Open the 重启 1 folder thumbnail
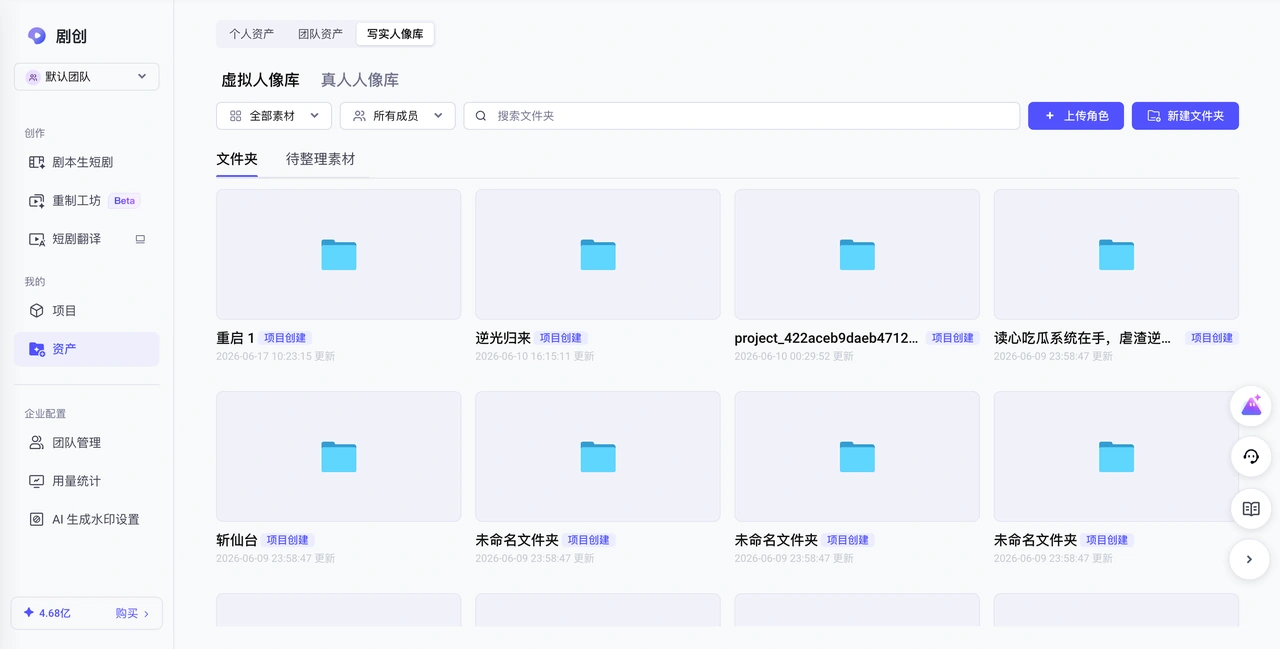 [x=338, y=254]
